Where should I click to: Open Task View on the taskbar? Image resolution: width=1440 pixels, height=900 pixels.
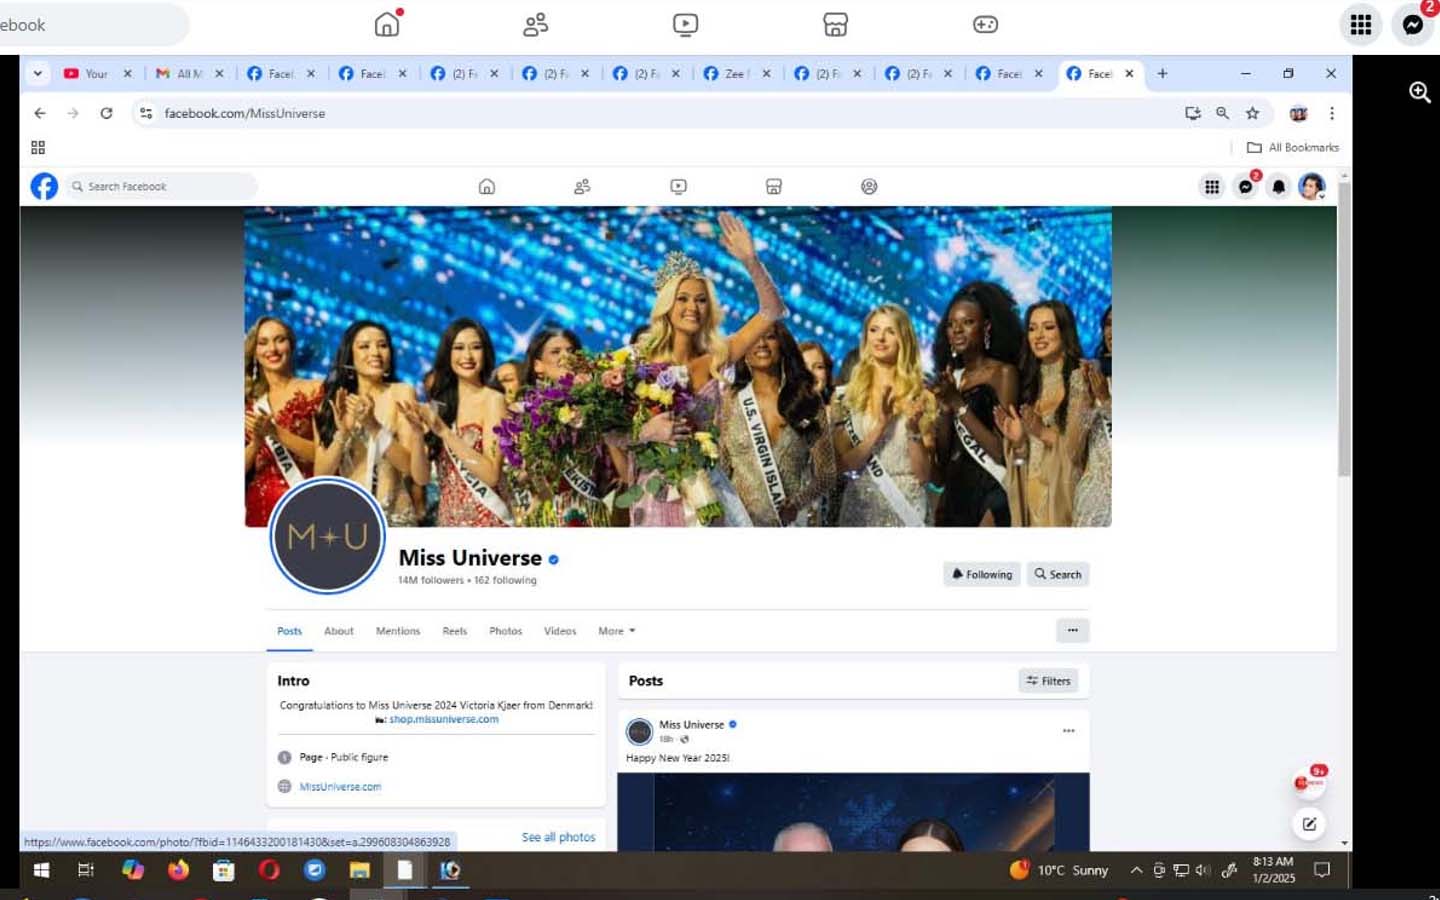click(86, 870)
